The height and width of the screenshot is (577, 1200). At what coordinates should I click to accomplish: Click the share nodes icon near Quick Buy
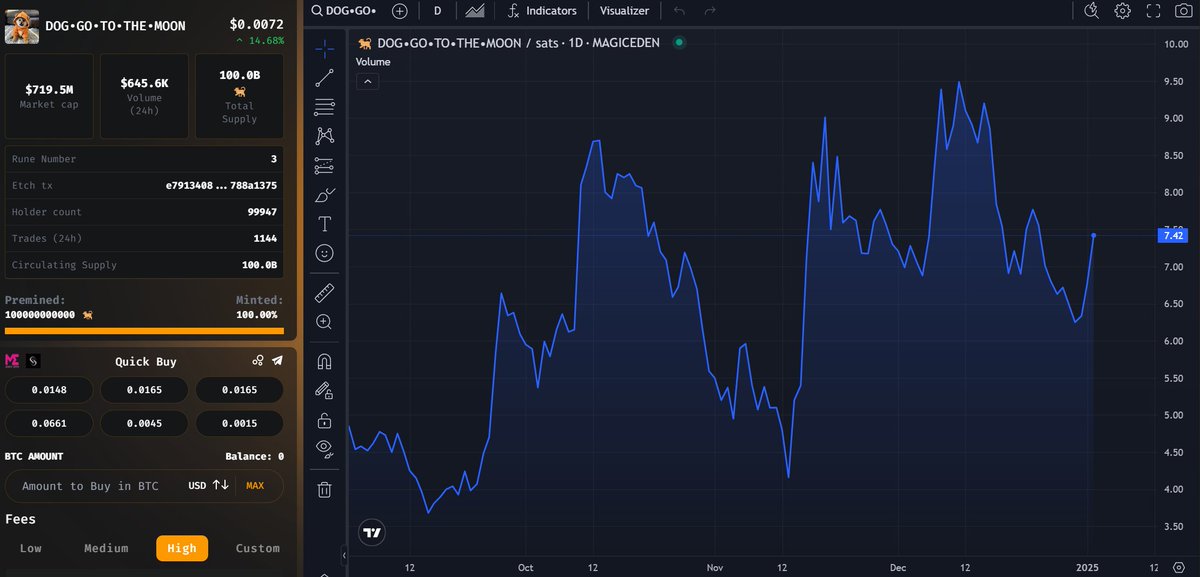click(x=258, y=361)
